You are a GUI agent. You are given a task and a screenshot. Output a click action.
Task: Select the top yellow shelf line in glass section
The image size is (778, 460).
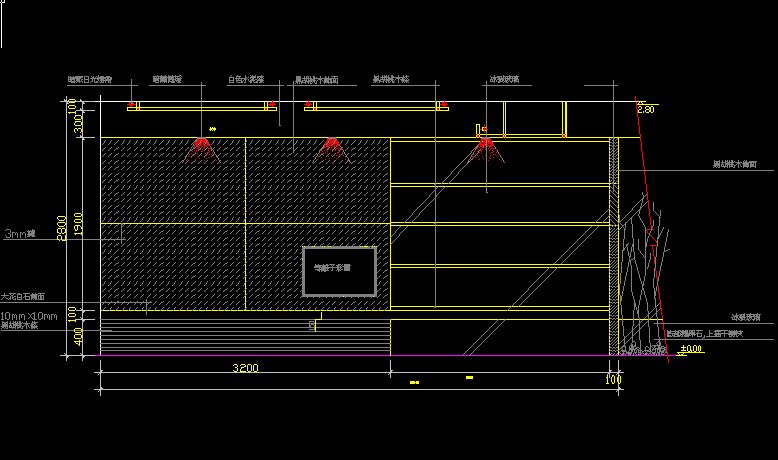pyautogui.click(x=500, y=184)
